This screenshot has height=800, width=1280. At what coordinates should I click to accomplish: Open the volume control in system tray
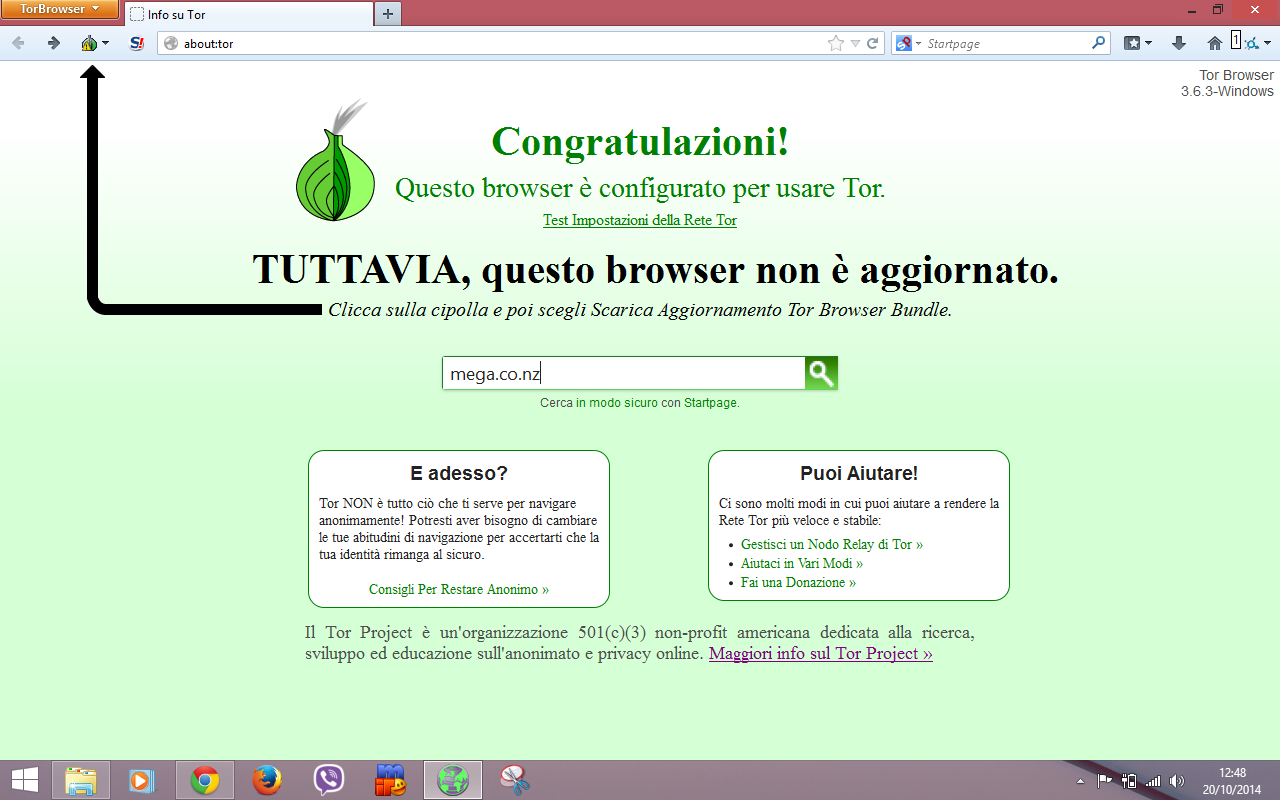(x=1177, y=780)
